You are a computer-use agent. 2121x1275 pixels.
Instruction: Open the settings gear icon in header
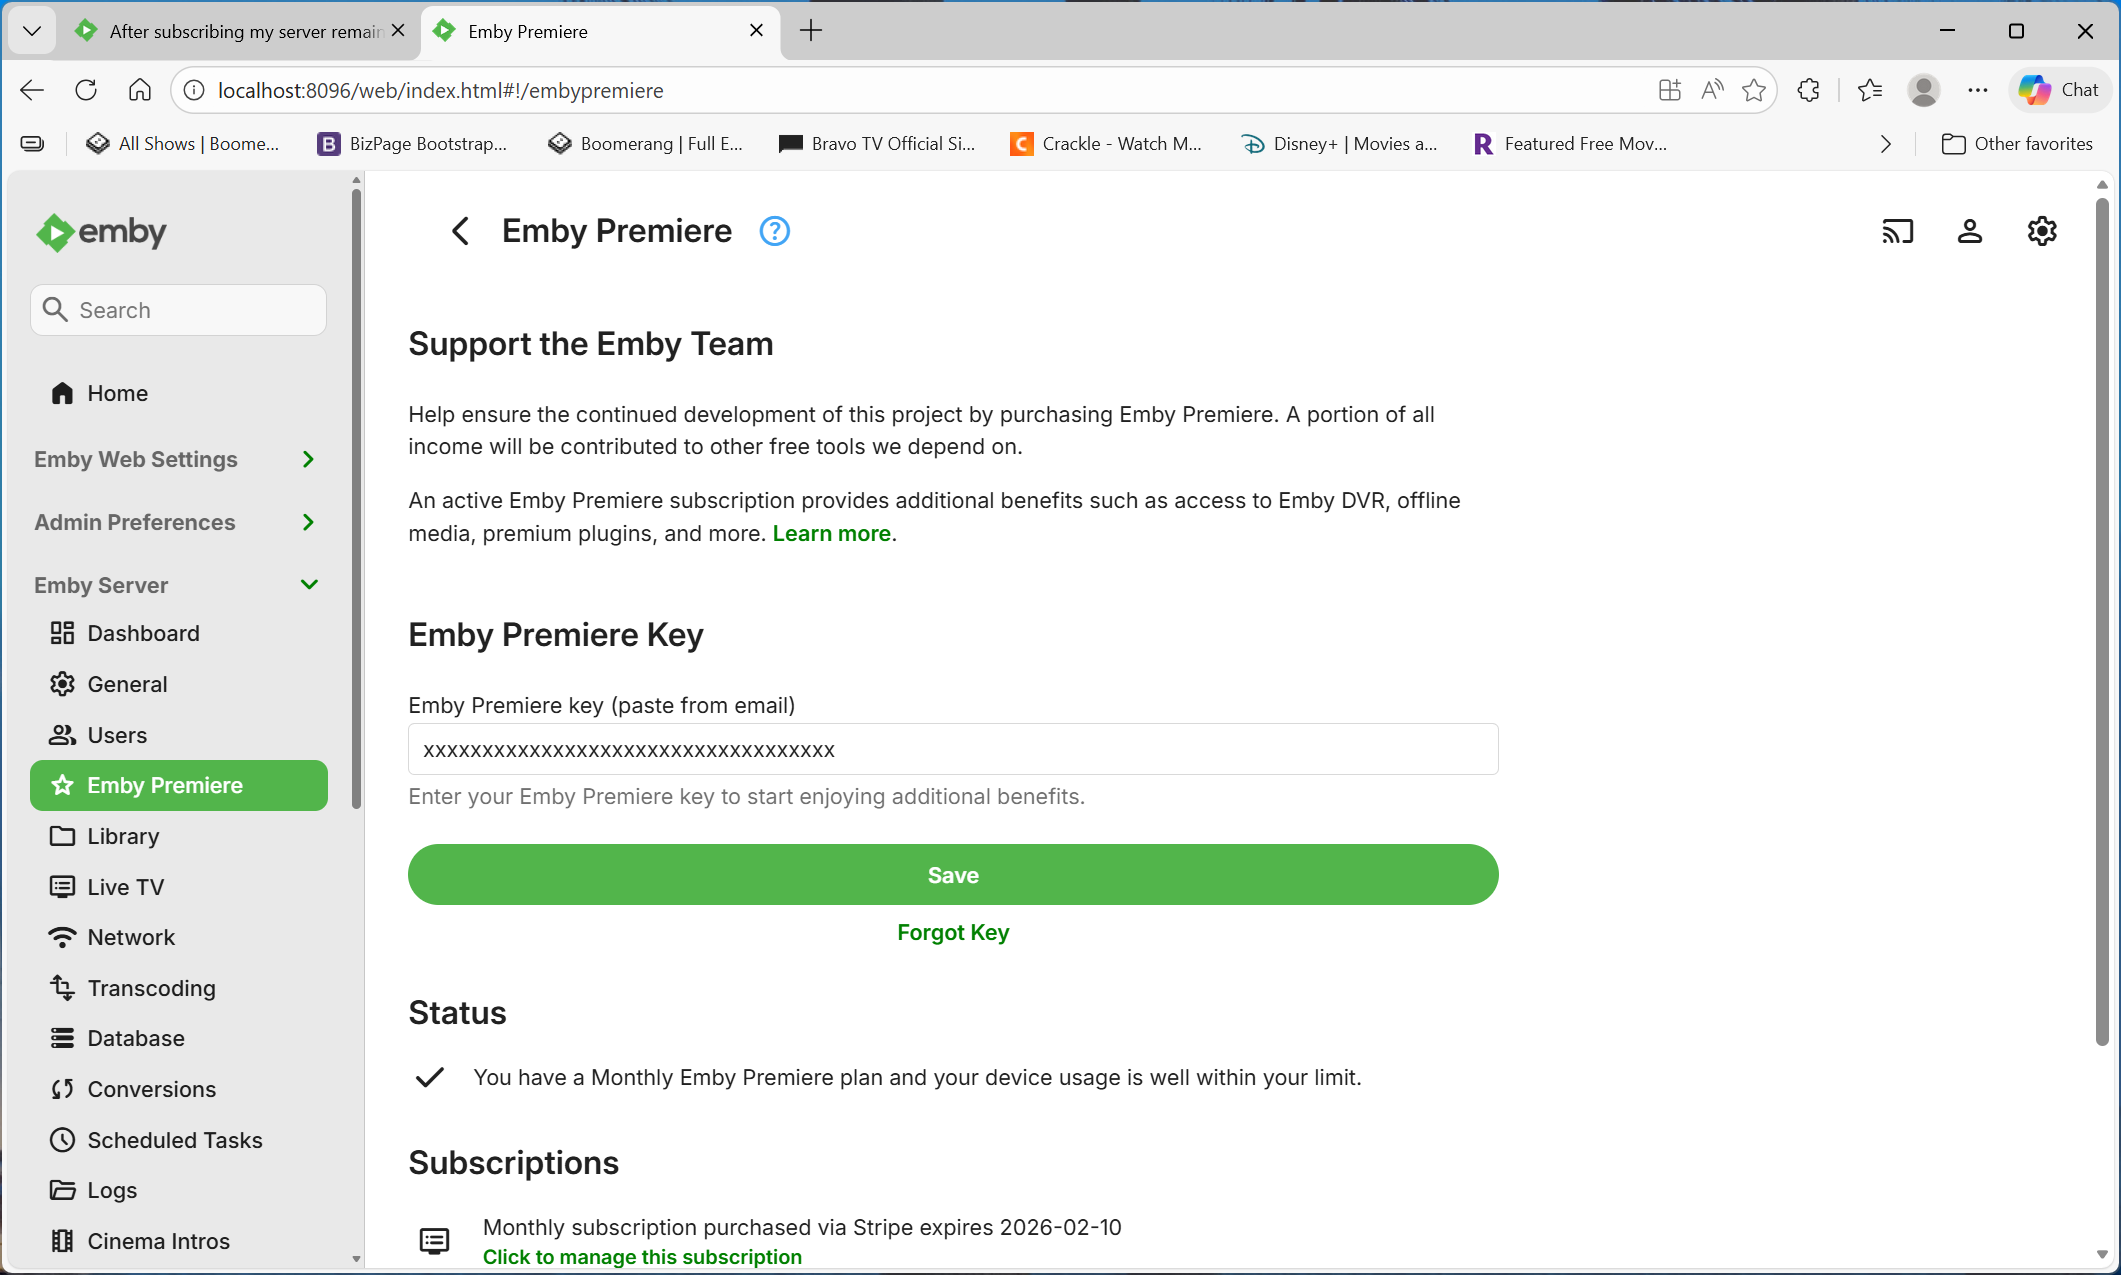[2041, 232]
